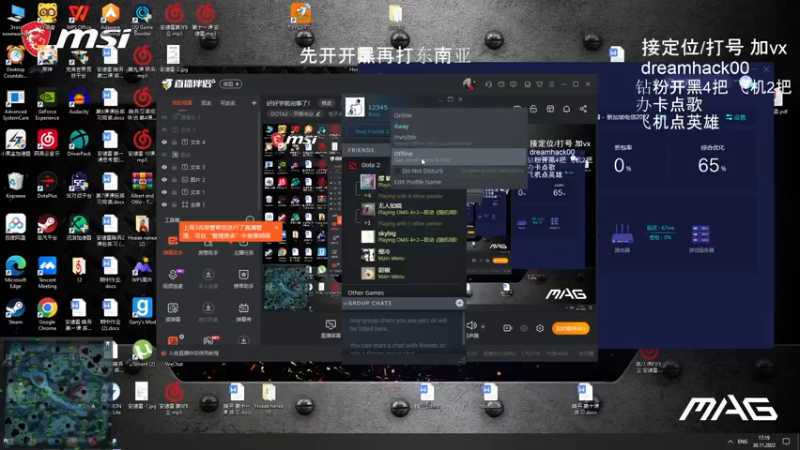Click the headset support icon in streaming app title bar
Image resolution: width=800 pixels, height=450 pixels.
(x=488, y=84)
